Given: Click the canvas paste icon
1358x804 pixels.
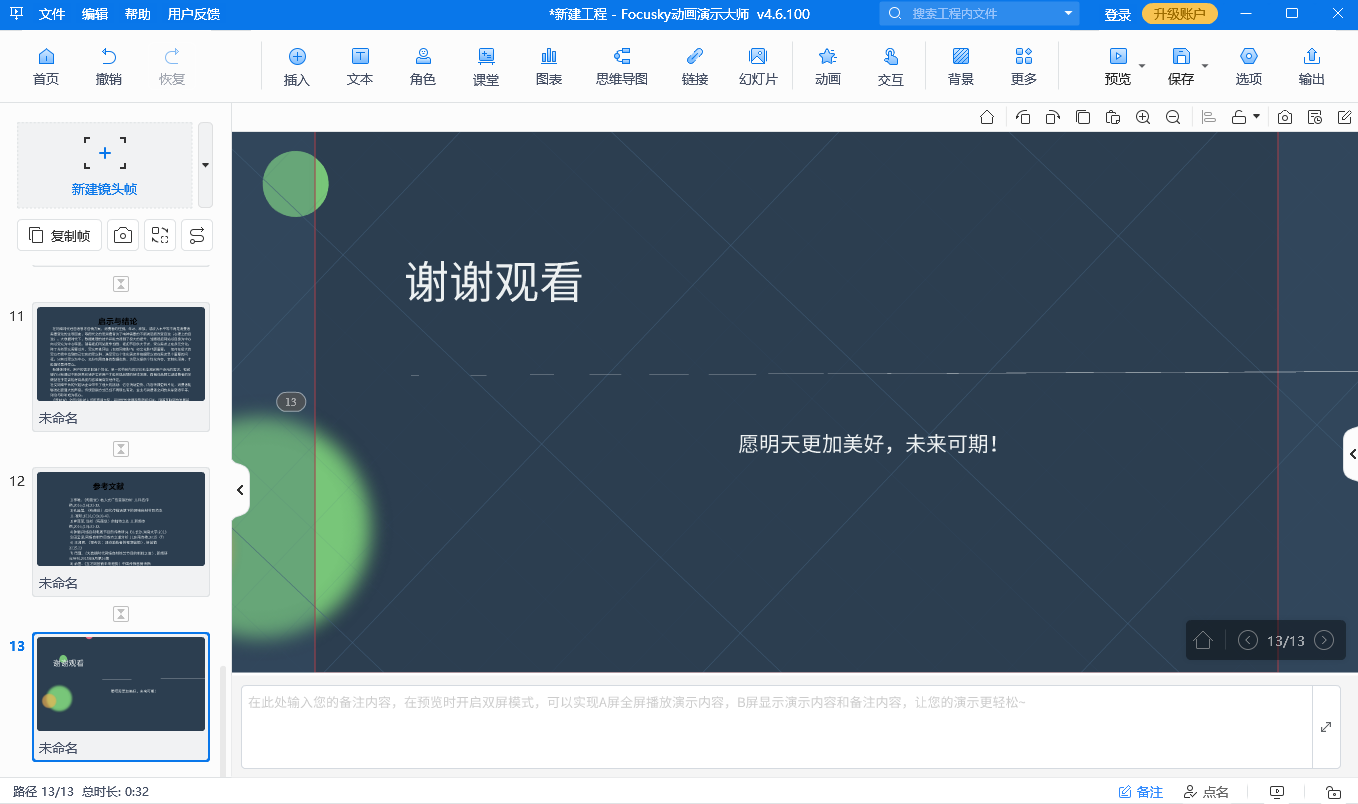Looking at the screenshot, I should tap(1113, 117).
